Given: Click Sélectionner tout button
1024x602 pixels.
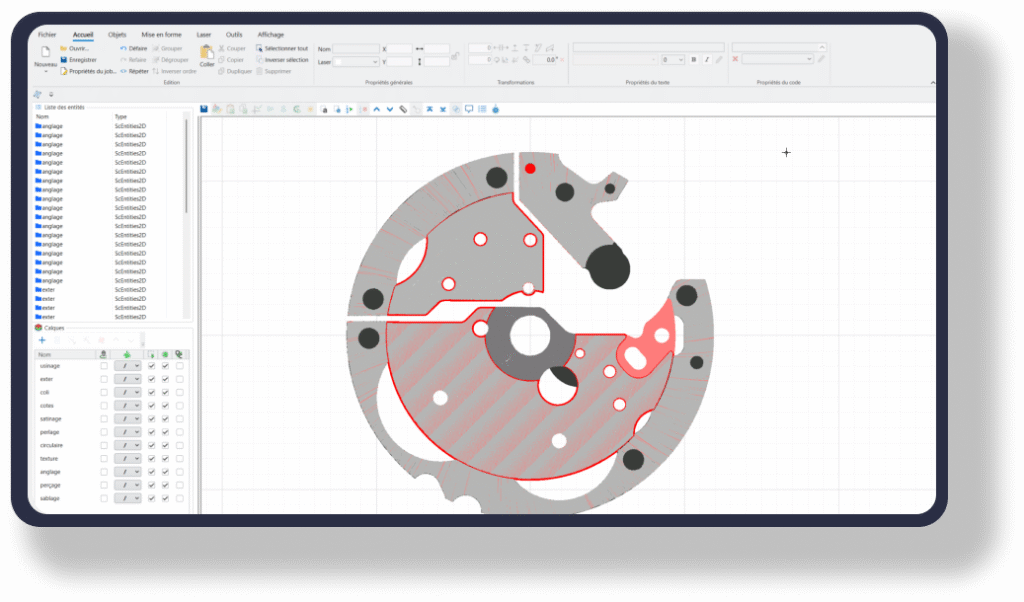Looking at the screenshot, I should click(x=283, y=48).
